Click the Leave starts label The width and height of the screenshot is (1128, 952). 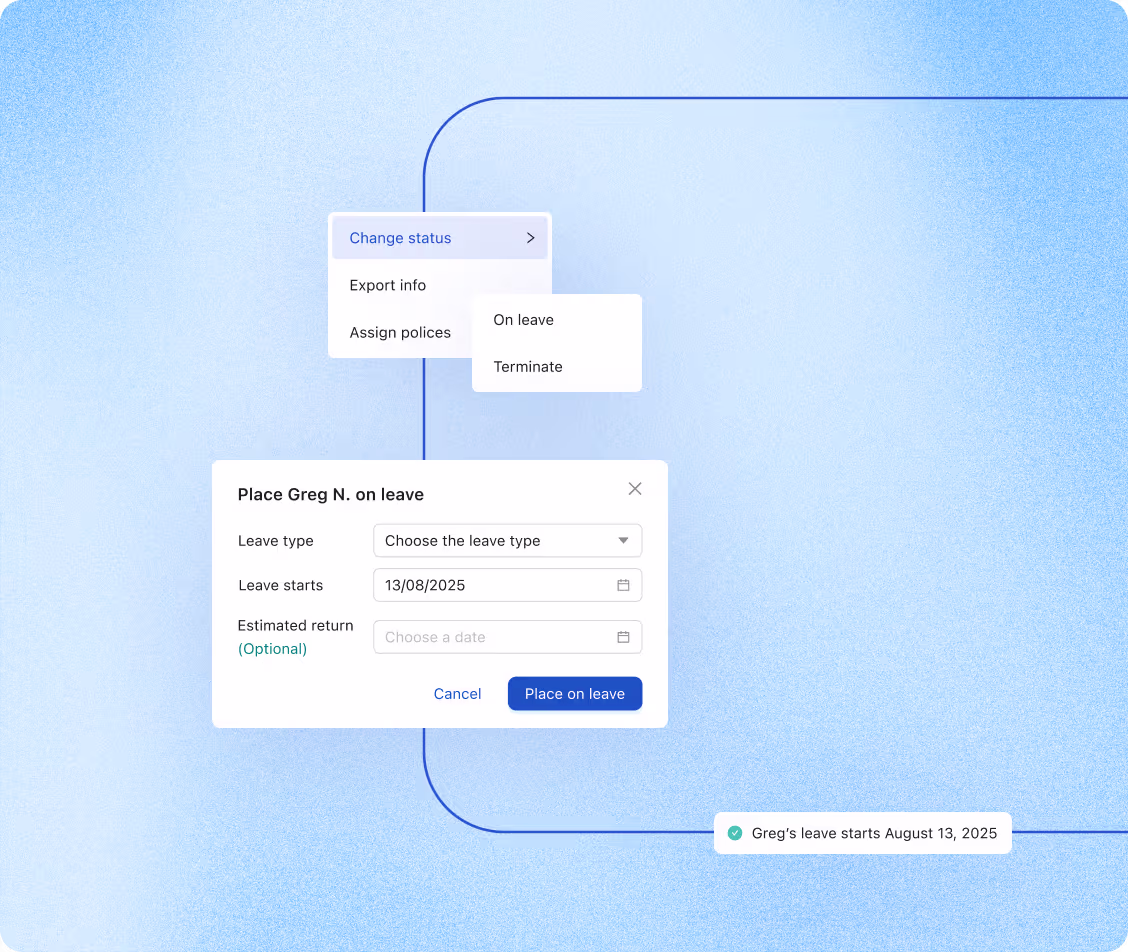click(281, 586)
